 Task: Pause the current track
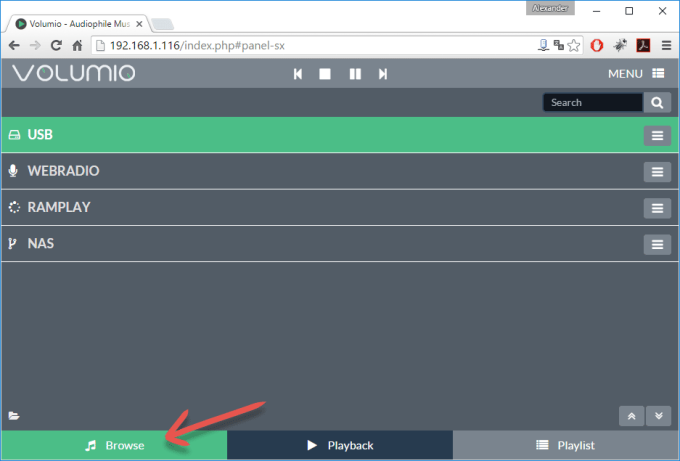click(355, 74)
